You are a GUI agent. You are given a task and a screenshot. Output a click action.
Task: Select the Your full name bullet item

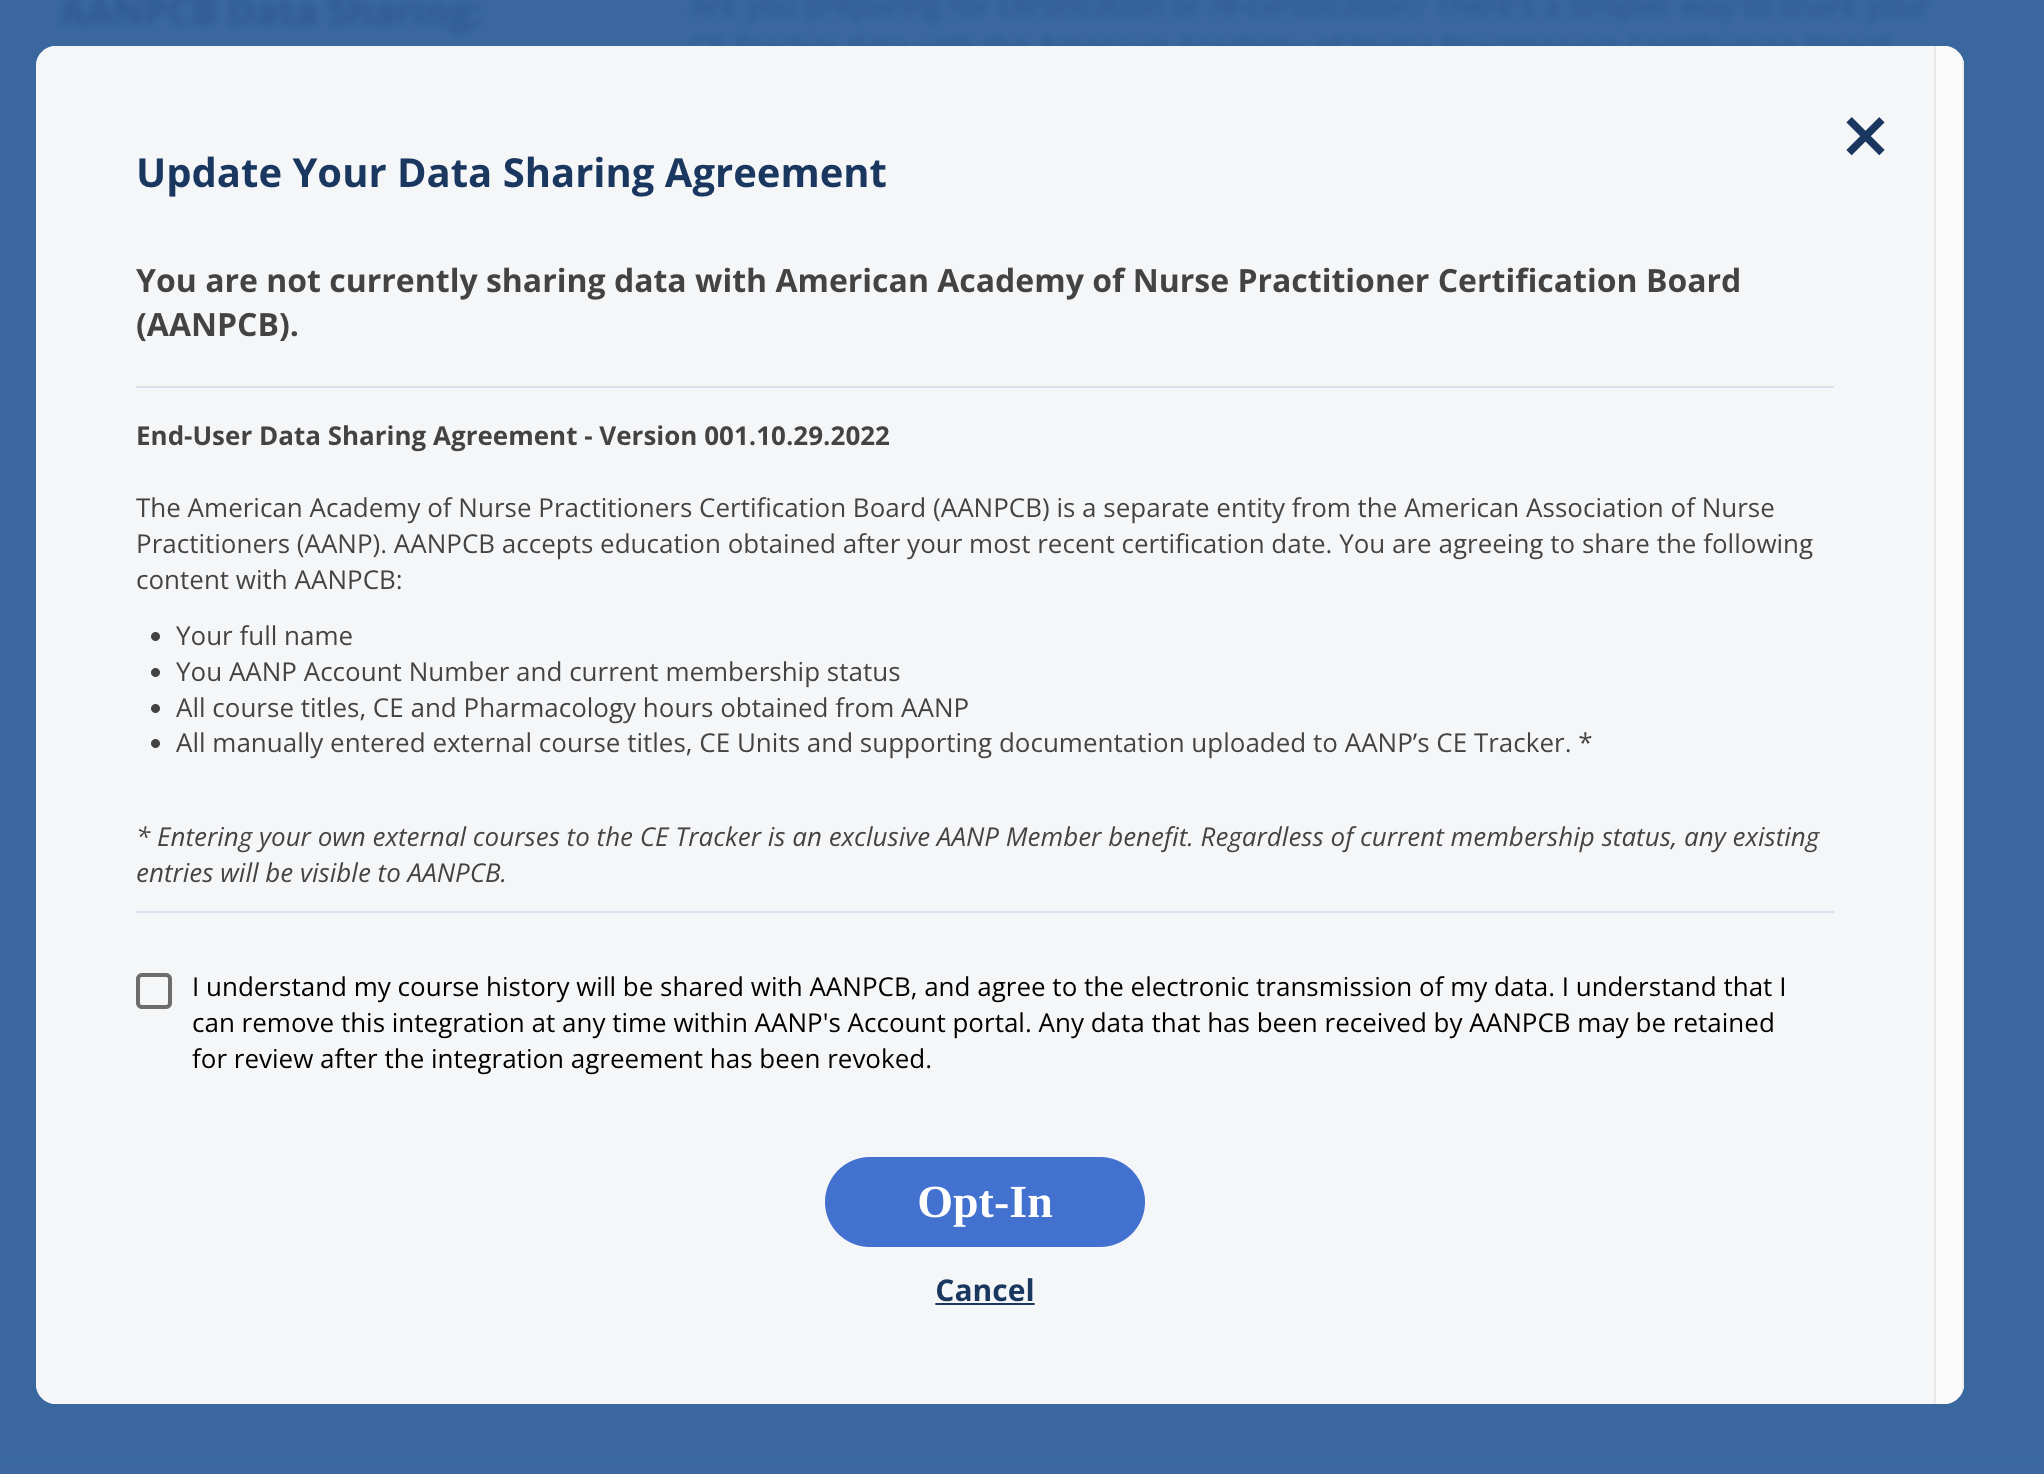coord(264,635)
